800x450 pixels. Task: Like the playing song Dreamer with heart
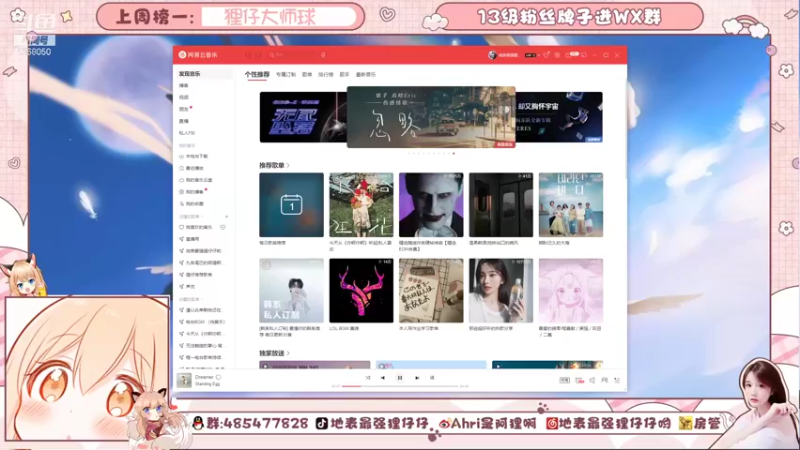pos(218,377)
